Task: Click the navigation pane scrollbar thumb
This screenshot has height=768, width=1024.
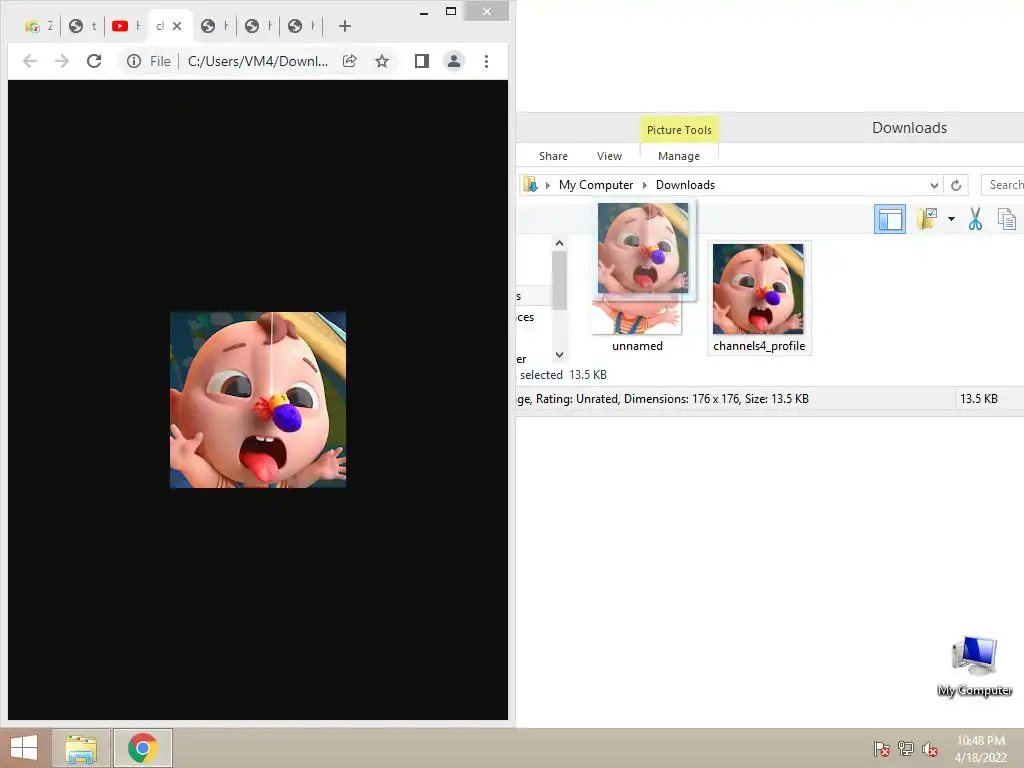Action: click(559, 281)
